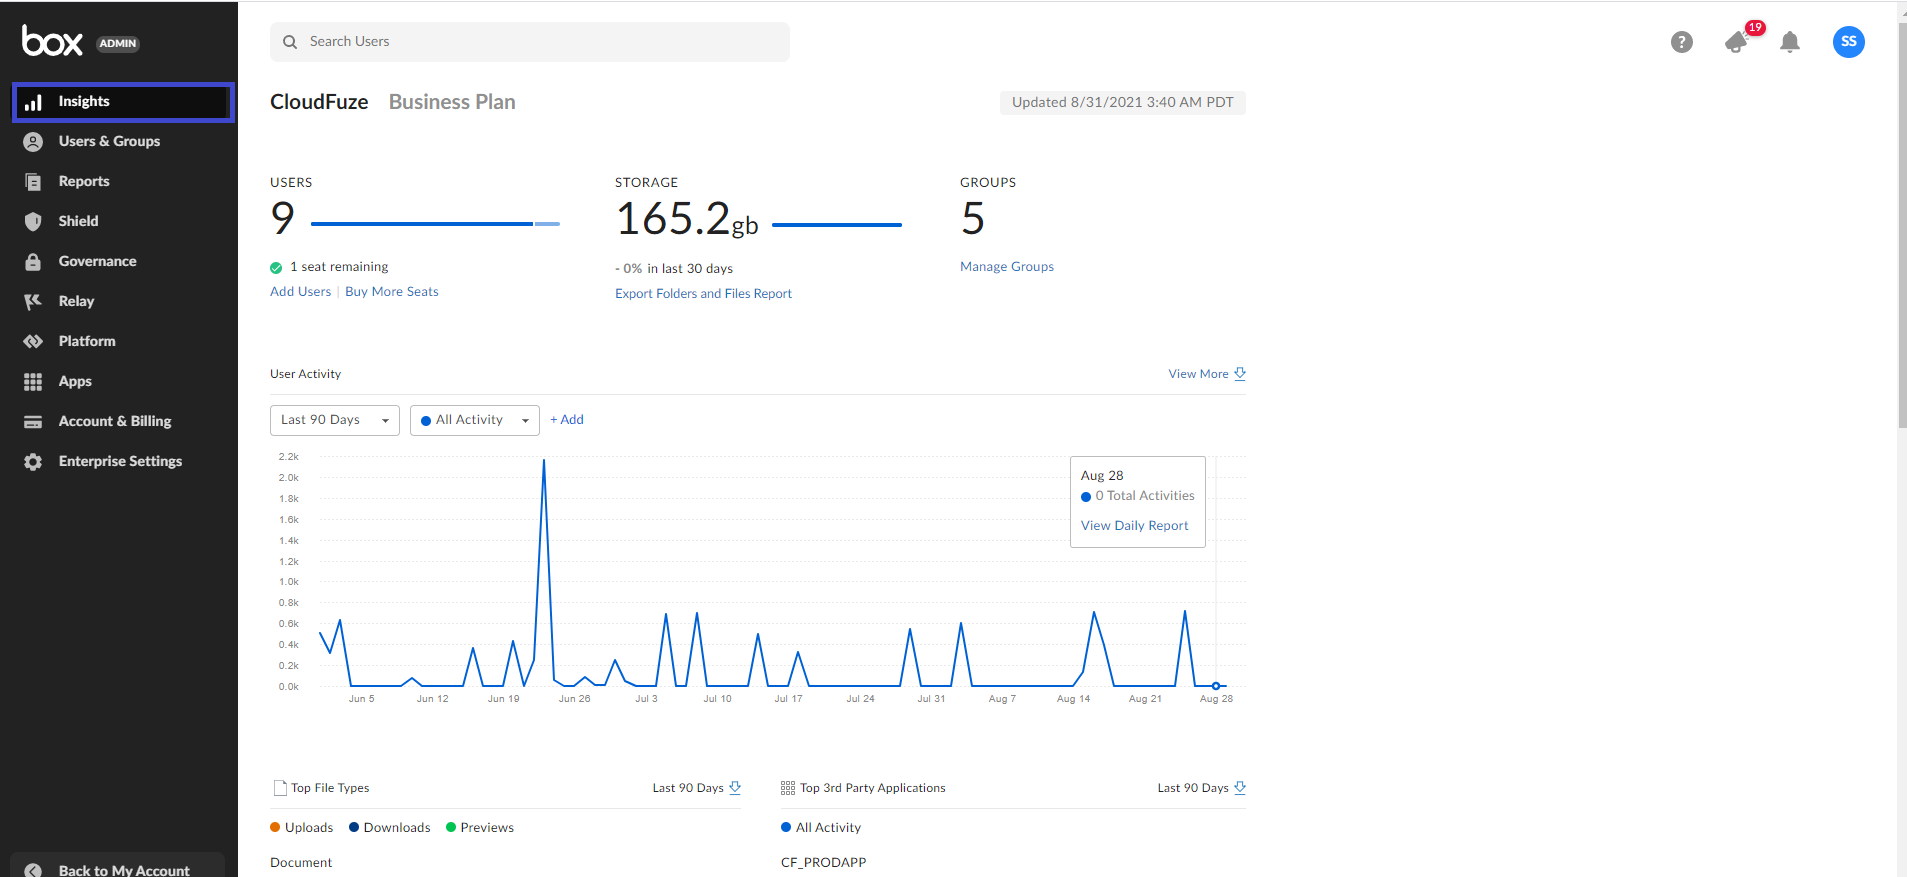Click Manage Groups link
The height and width of the screenshot is (877, 1907).
1007,267
